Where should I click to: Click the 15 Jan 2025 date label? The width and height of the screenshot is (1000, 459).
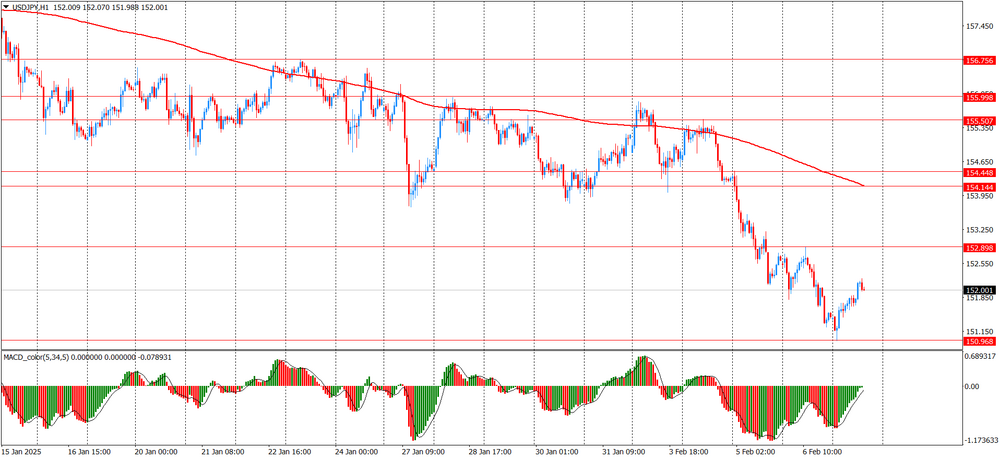[24, 451]
